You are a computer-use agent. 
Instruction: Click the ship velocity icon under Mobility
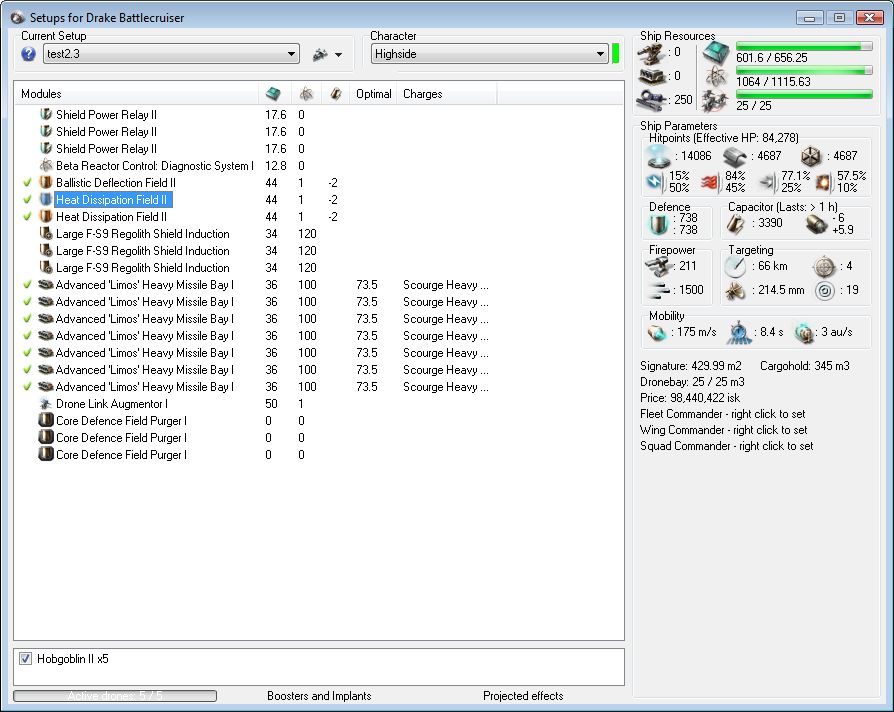pos(658,333)
